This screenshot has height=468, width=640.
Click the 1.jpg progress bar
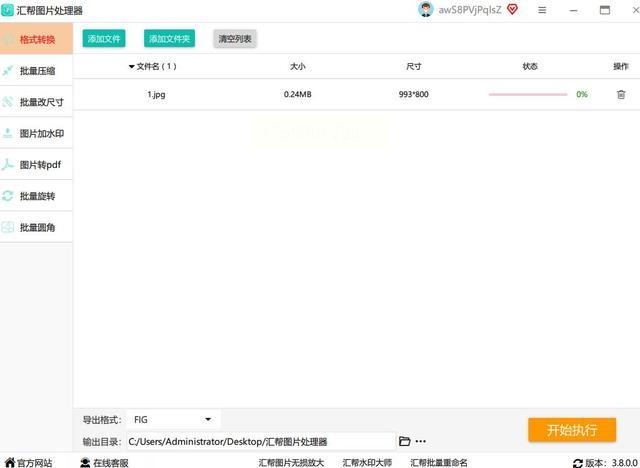(528, 94)
